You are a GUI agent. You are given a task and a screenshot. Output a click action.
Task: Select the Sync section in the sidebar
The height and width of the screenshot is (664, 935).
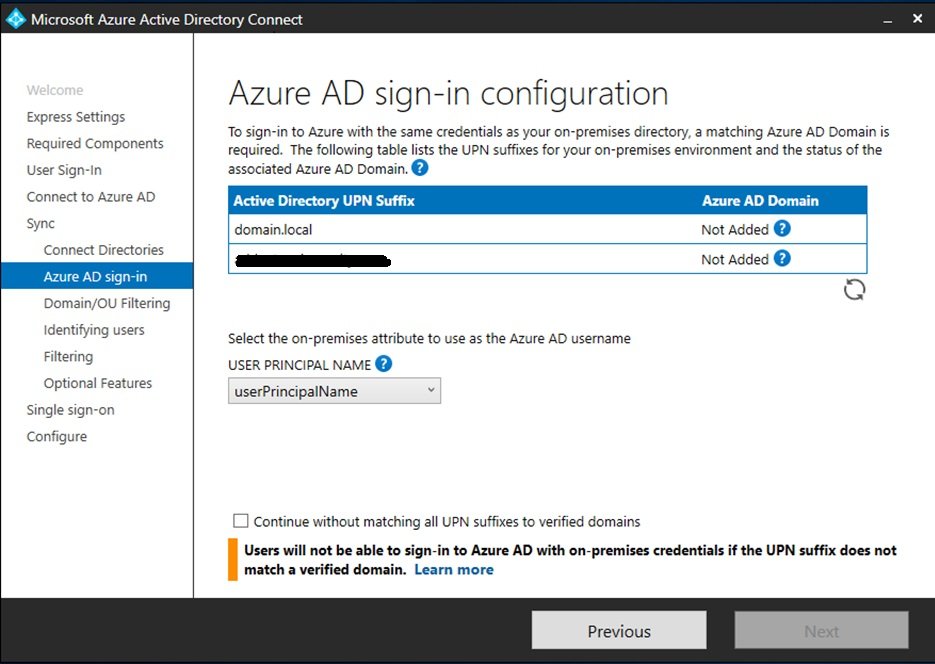[x=41, y=224]
